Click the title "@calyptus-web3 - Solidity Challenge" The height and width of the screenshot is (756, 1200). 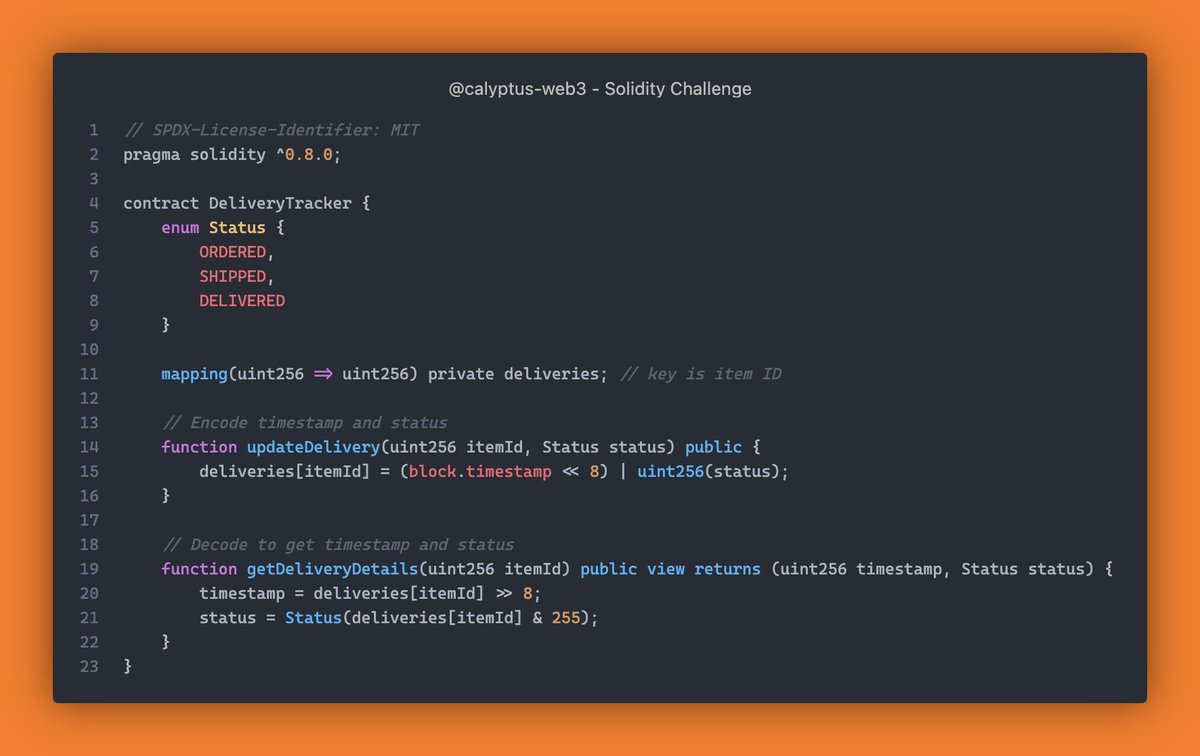600,89
